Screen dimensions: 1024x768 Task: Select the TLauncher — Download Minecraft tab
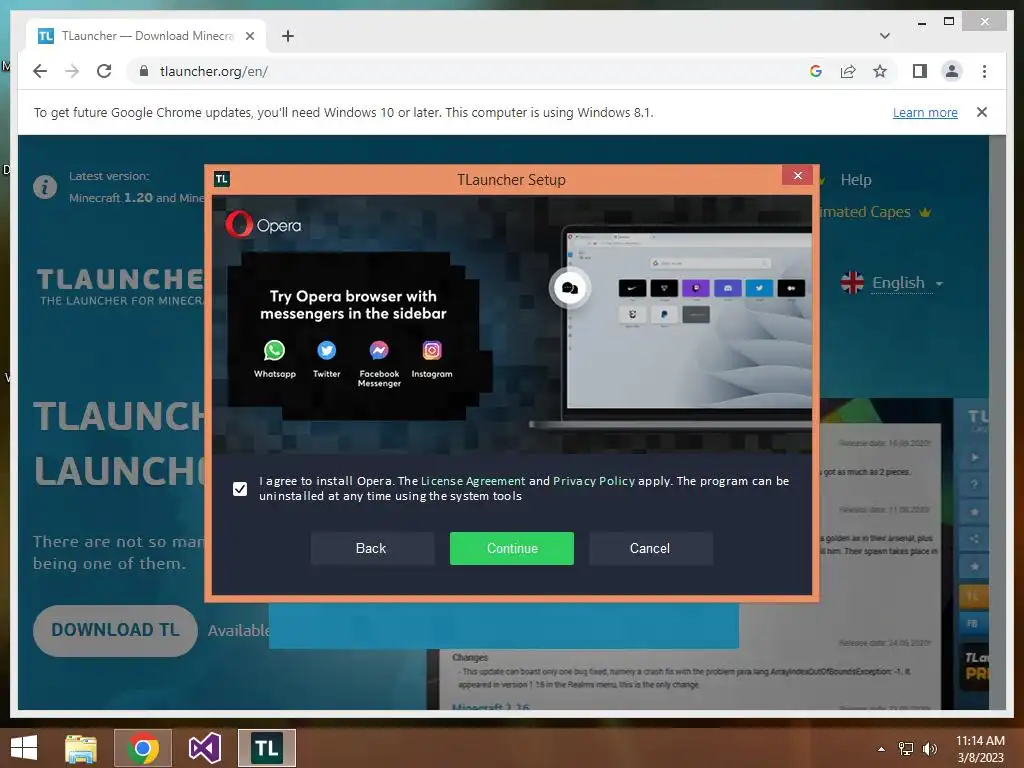coord(146,36)
